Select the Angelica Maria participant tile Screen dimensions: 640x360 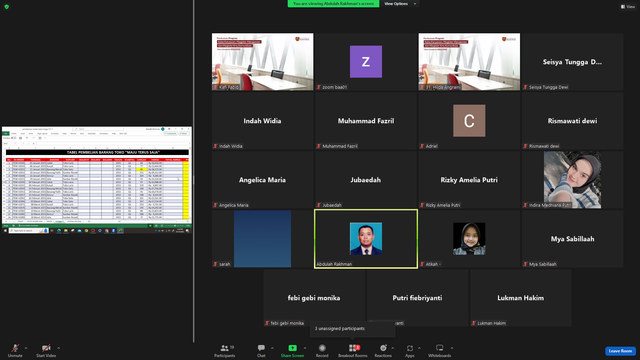point(262,180)
